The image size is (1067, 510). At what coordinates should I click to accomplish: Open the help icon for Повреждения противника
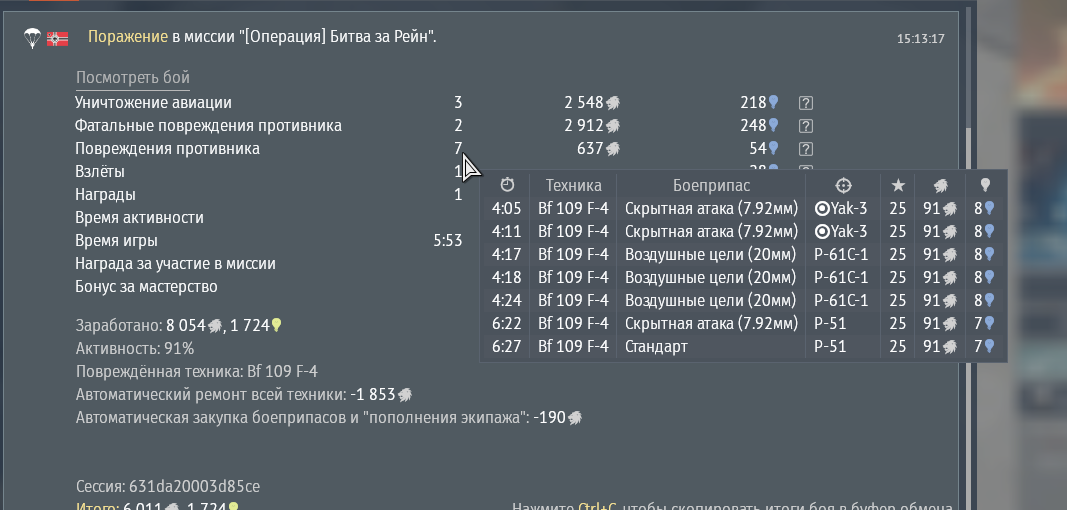pos(806,149)
